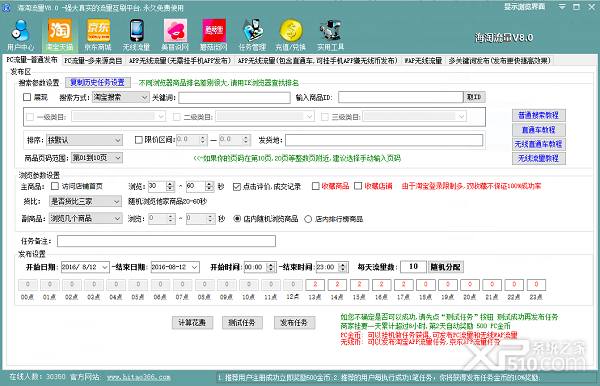Open the 无线流量 phone icon
Image resolution: width=600 pixels, height=386 pixels.
pos(137,35)
